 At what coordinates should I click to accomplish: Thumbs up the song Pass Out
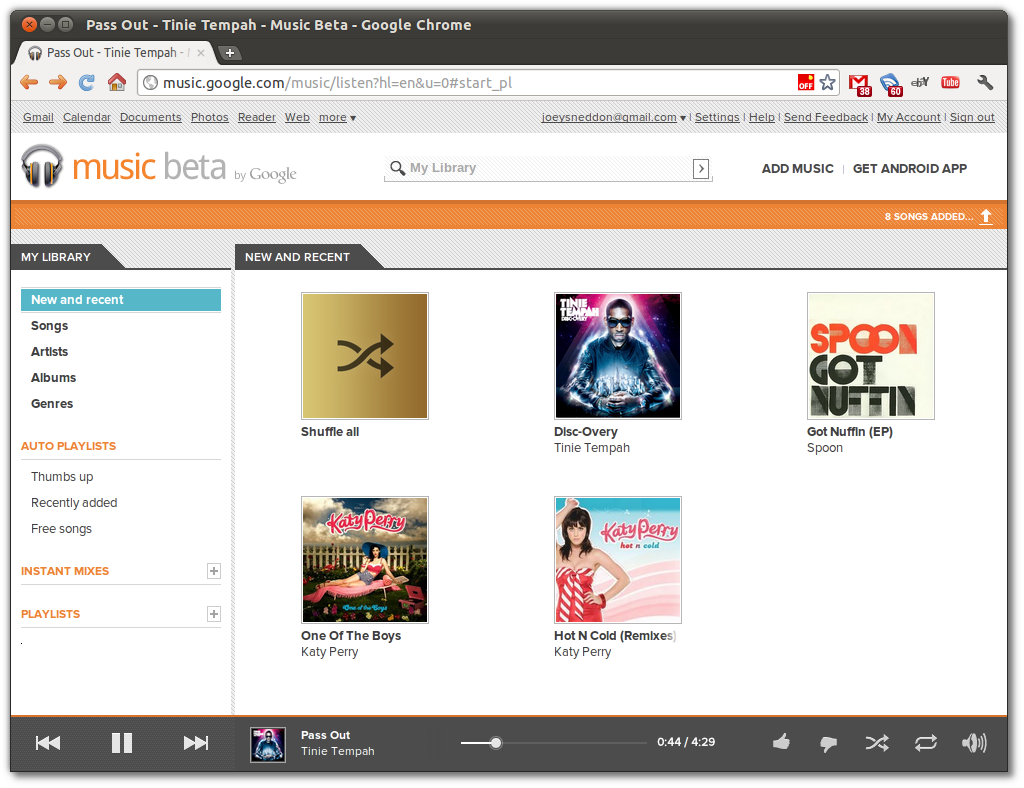(x=781, y=743)
